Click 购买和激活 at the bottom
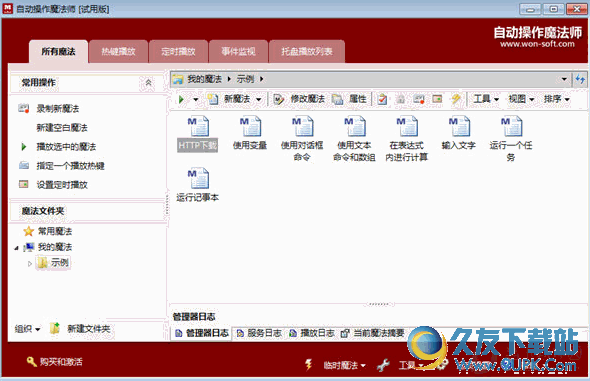Screen dimensions: 590x381 [55, 362]
